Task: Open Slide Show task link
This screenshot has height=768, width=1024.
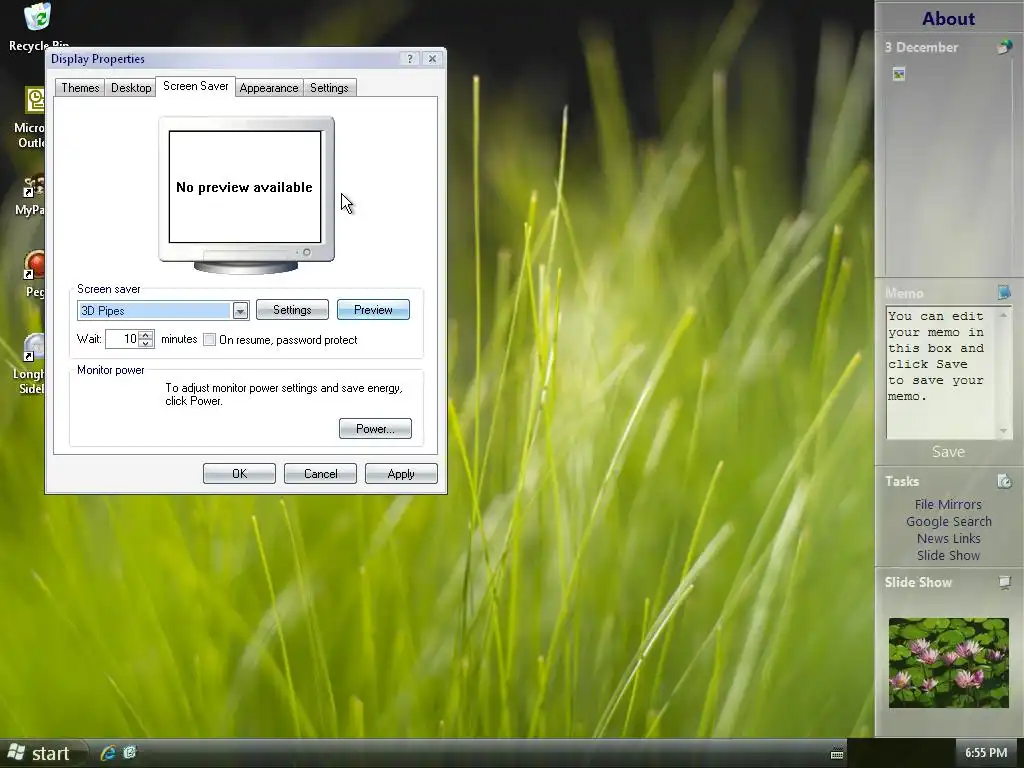Action: point(948,555)
